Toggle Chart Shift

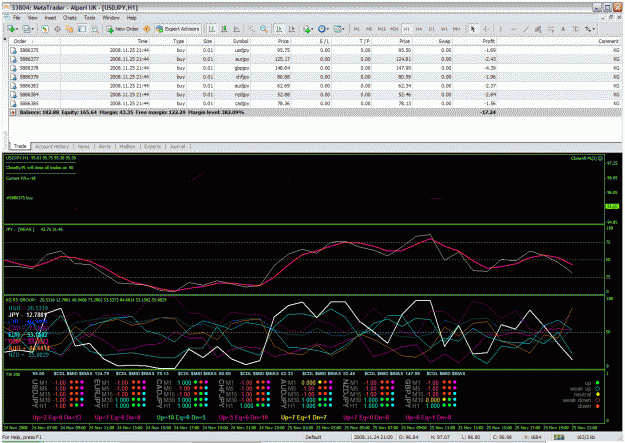pyautogui.click(x=292, y=29)
